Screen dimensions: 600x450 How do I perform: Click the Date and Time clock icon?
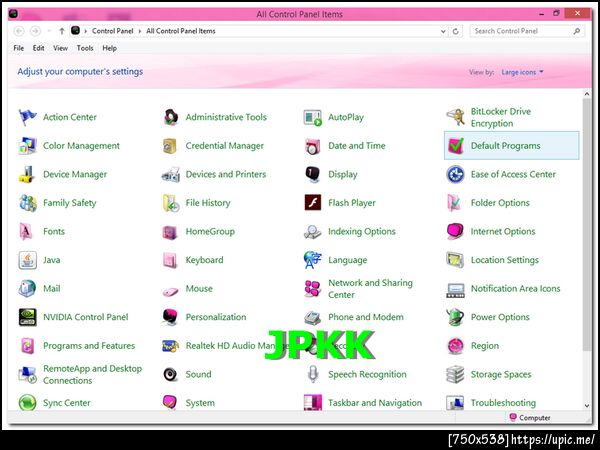tap(313, 146)
